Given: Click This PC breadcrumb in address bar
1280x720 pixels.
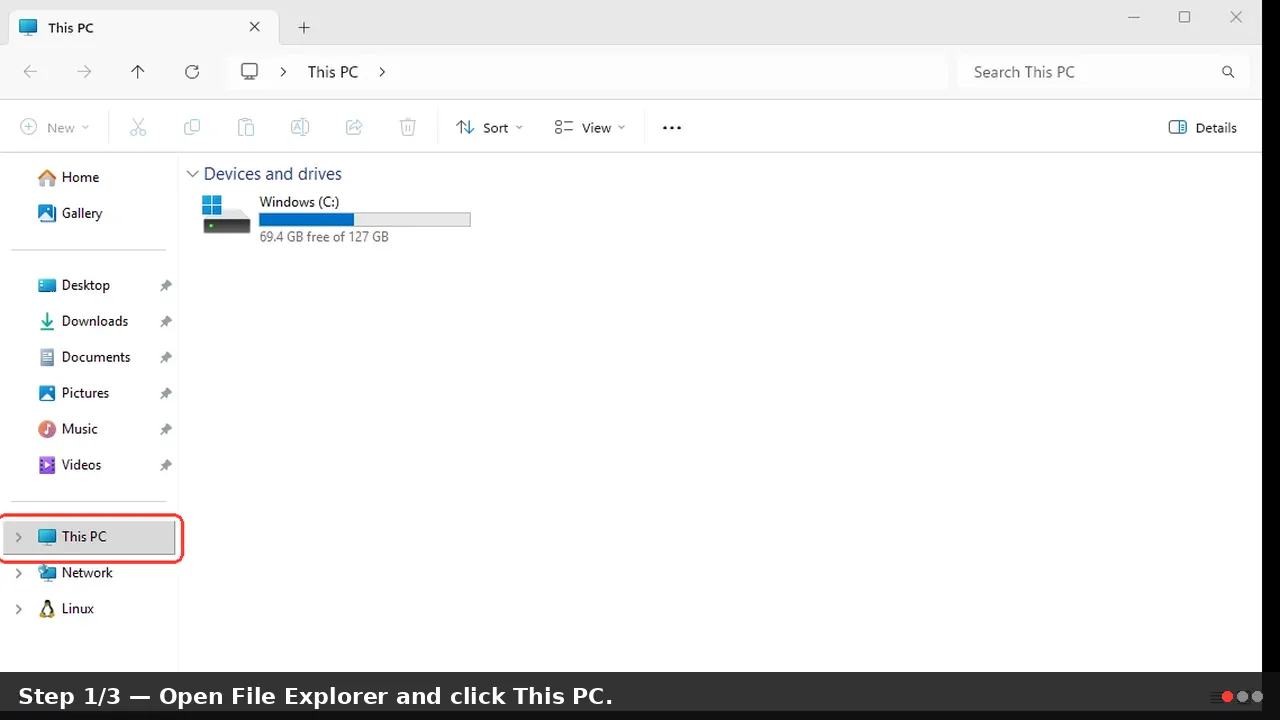Looking at the screenshot, I should (x=333, y=72).
